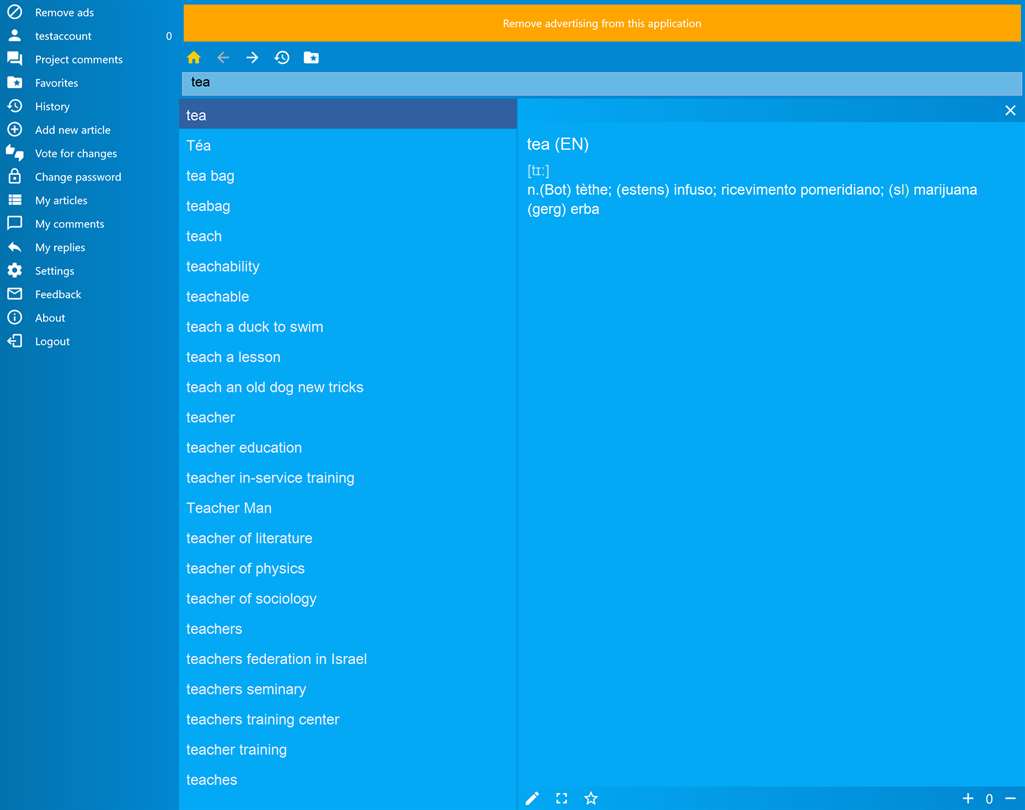Click the testaccount user icon
The height and width of the screenshot is (810, 1025).
tap(14, 35)
